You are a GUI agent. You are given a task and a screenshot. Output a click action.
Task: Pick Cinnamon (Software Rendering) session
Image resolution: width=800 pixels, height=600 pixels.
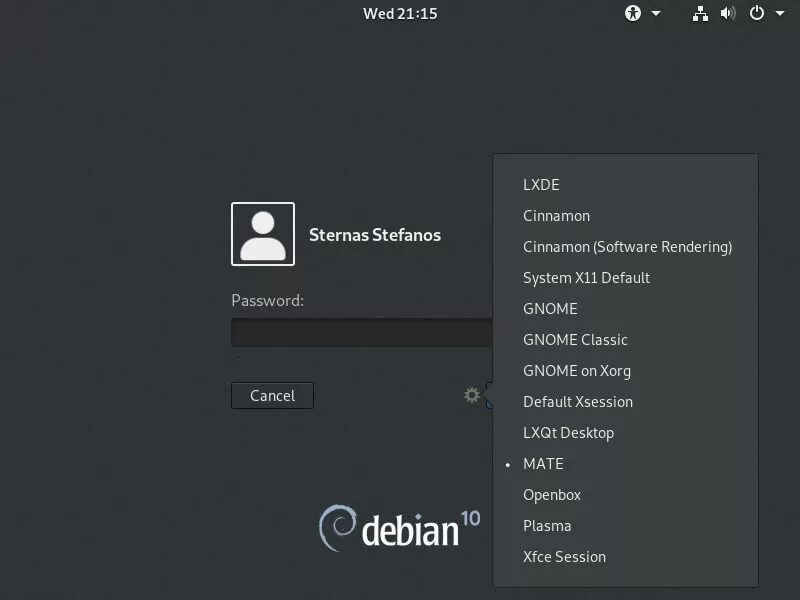pos(627,247)
